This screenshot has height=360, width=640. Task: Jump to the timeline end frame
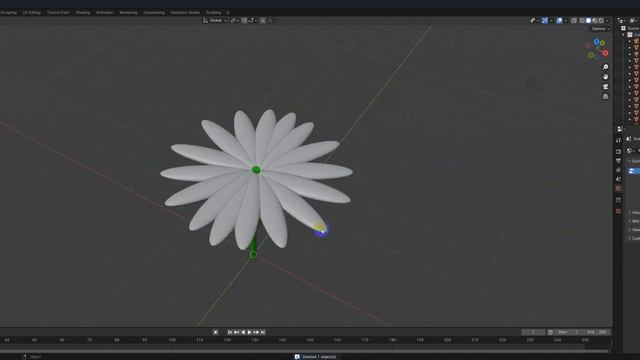click(262, 332)
